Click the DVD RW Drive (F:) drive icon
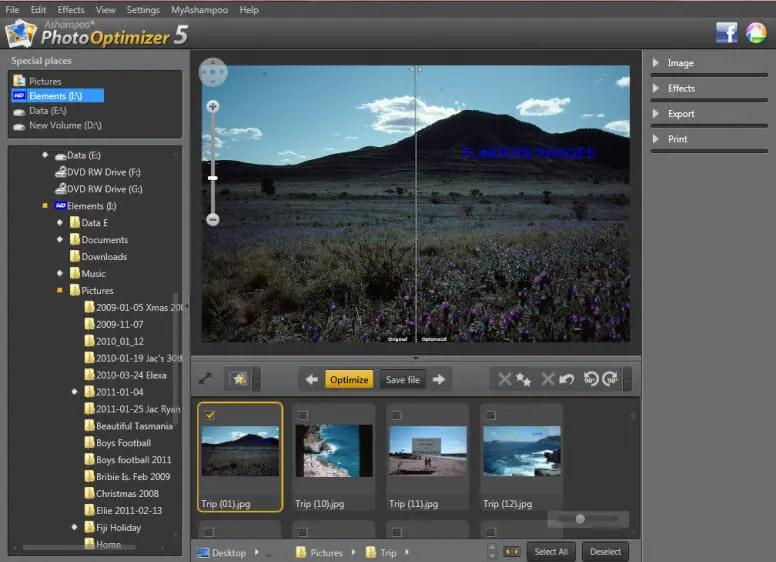Image resolution: width=776 pixels, height=562 pixels. [x=61, y=172]
